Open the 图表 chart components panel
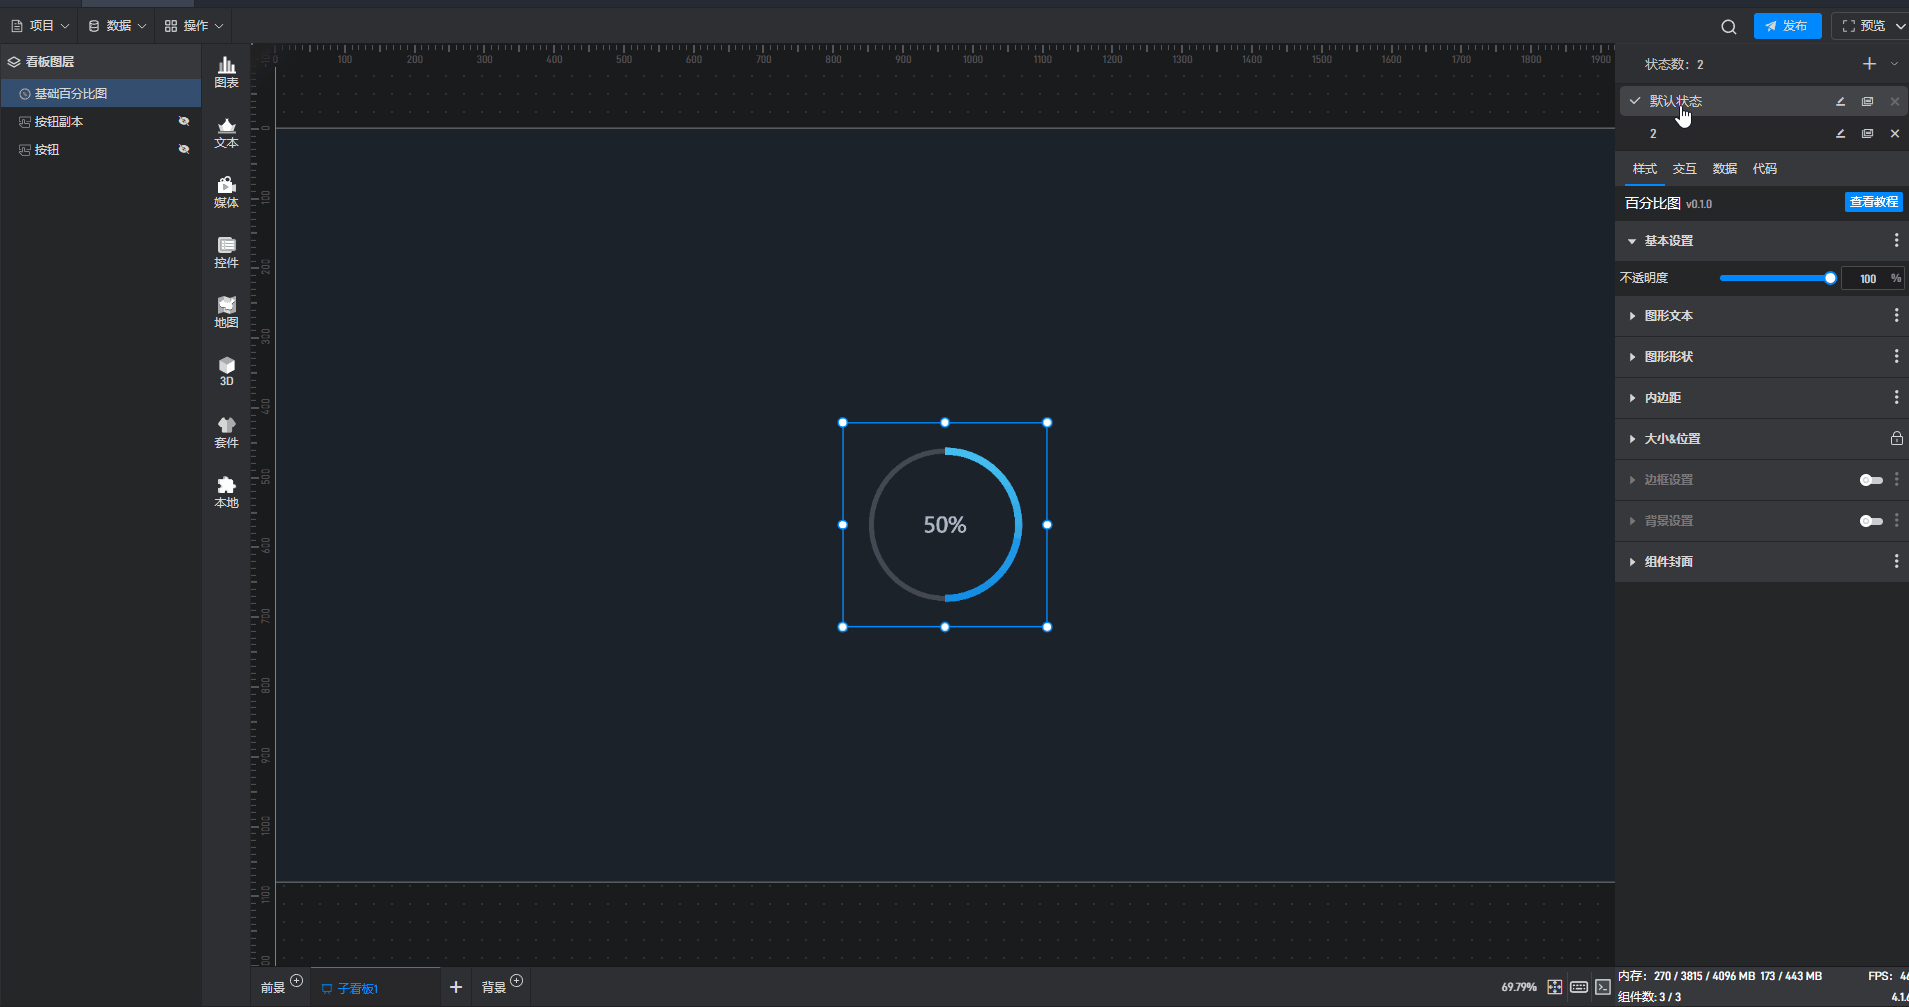 227,72
